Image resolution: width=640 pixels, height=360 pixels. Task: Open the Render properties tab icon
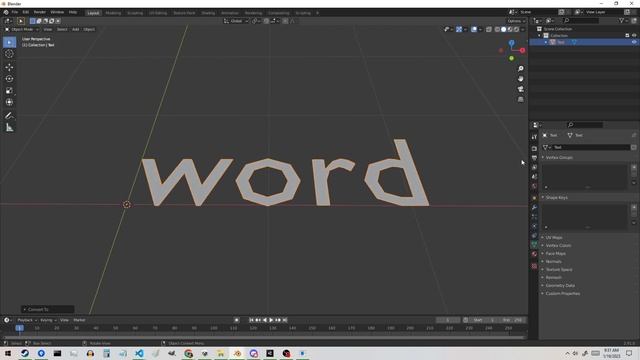click(534, 149)
